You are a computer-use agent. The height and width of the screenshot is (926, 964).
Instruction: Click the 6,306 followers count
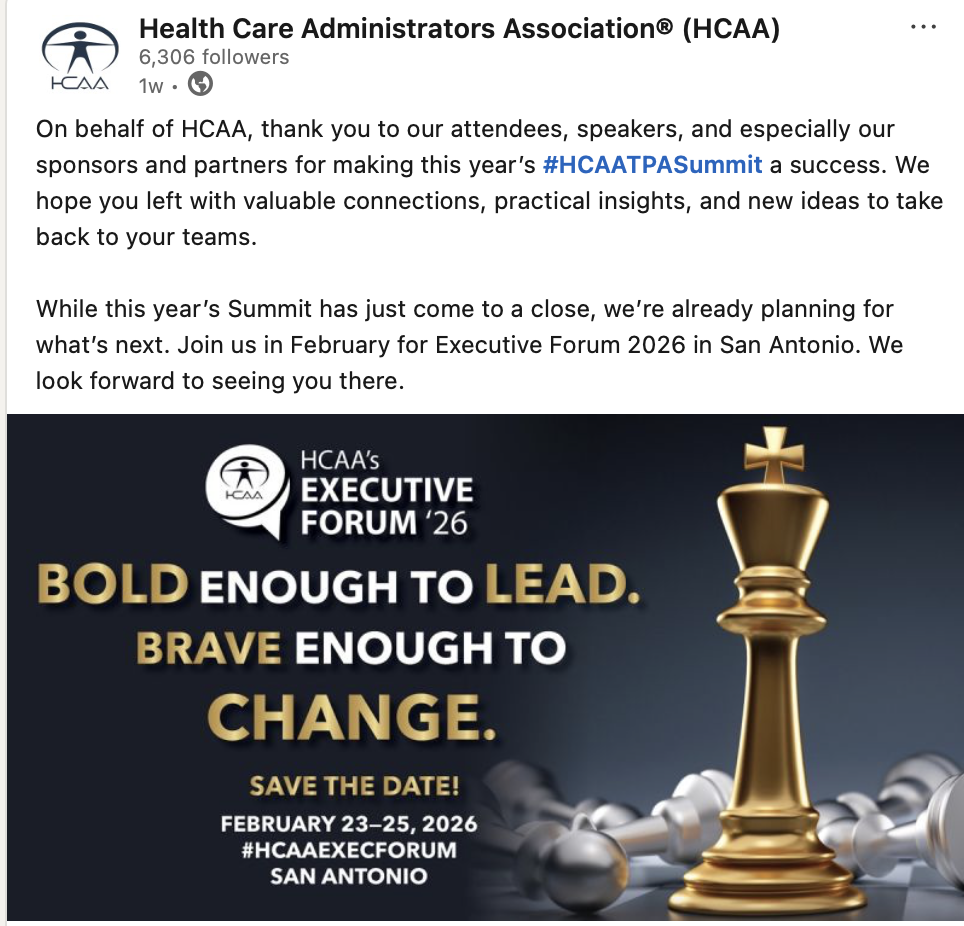click(x=213, y=57)
